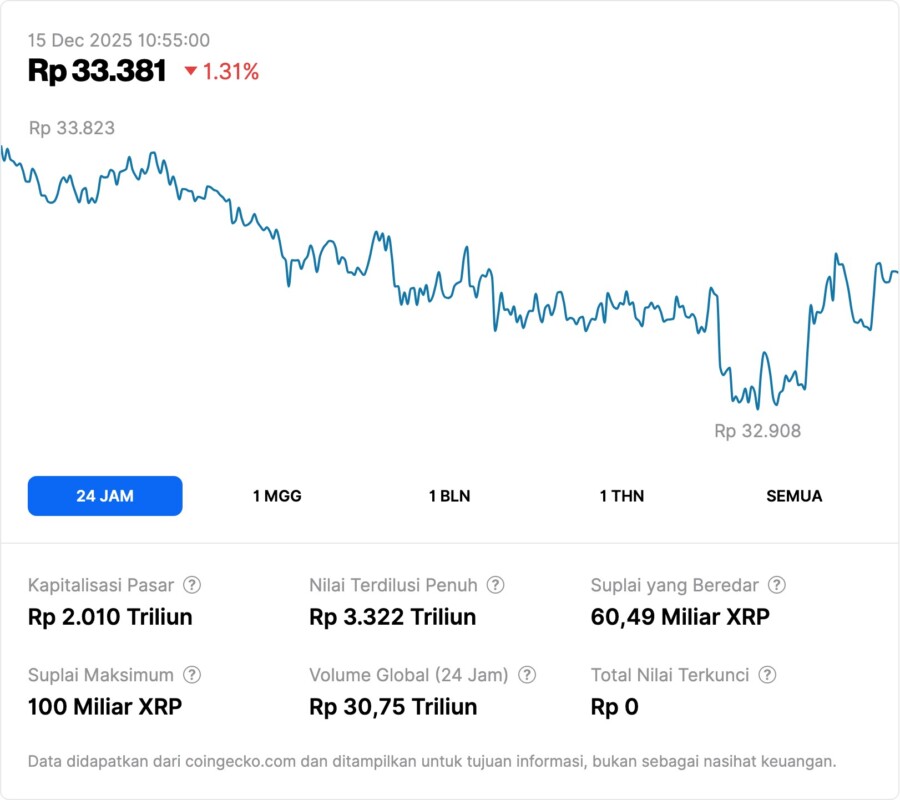Click the question mark next to Suplai yang Beredar
This screenshot has width=900, height=800.
(x=776, y=585)
